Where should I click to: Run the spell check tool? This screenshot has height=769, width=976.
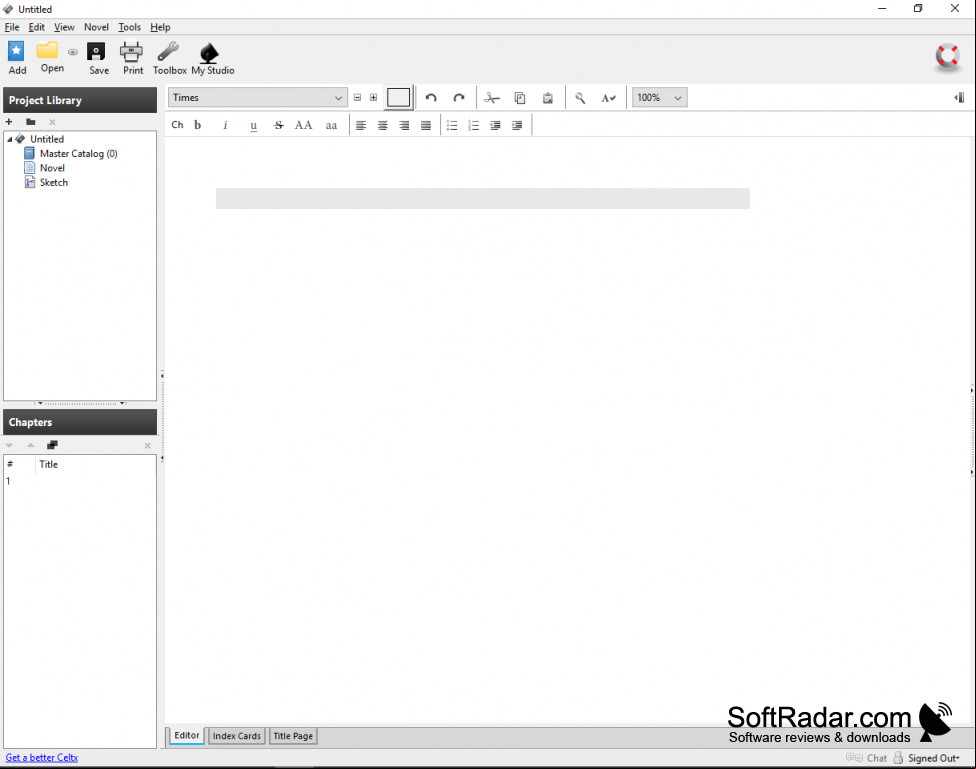coord(608,98)
